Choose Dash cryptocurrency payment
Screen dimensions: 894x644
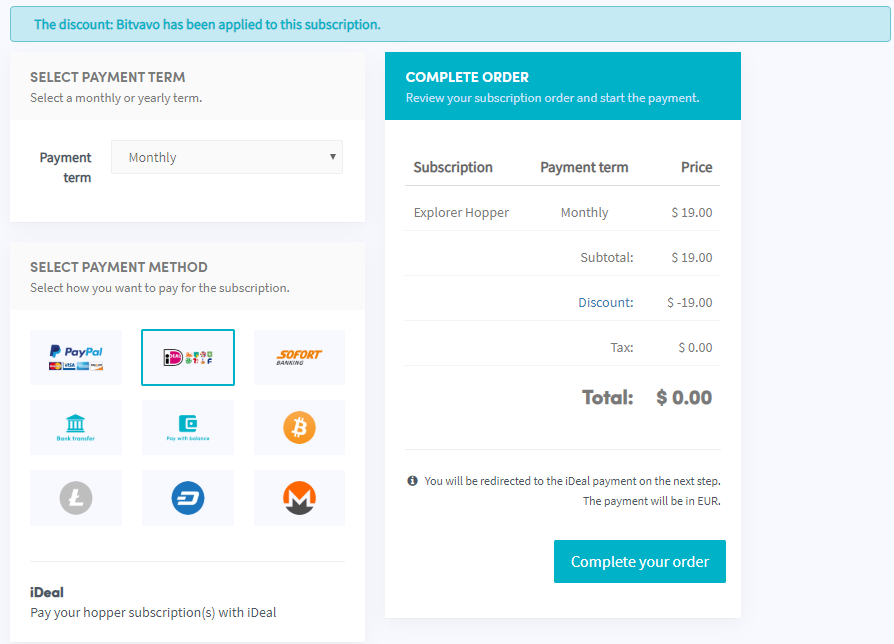click(x=188, y=498)
